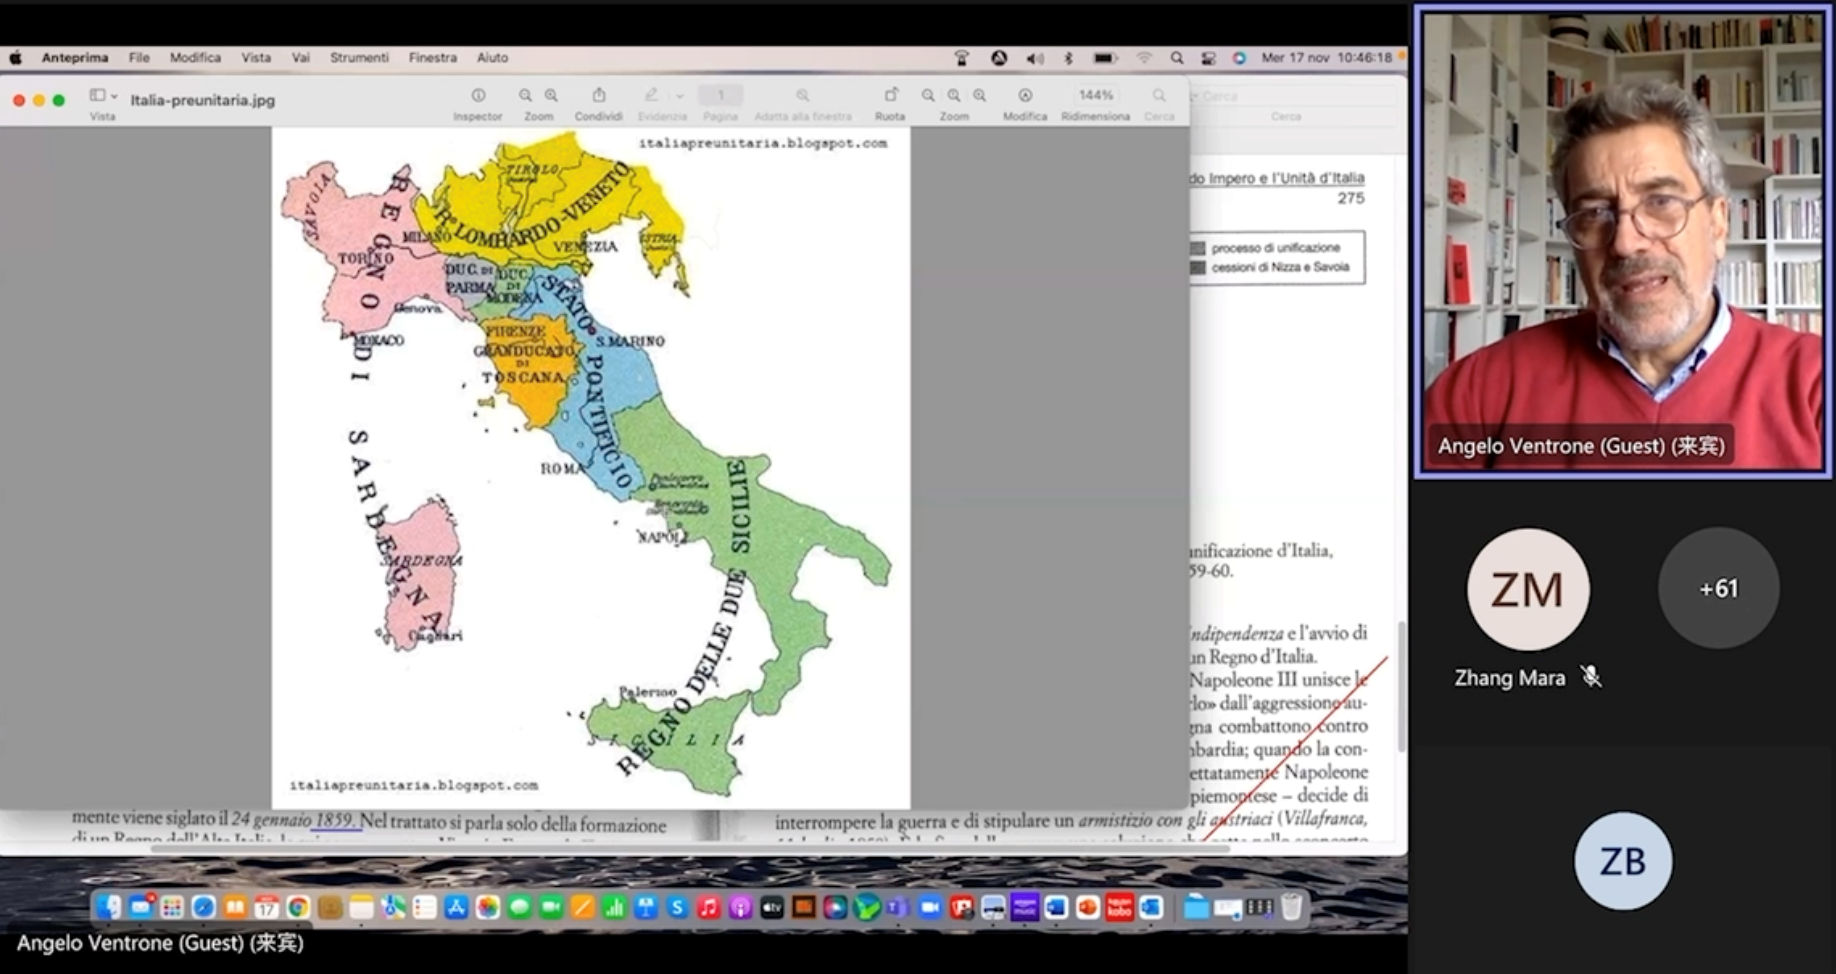Open the File menu
1836x974 pixels.
click(139, 58)
